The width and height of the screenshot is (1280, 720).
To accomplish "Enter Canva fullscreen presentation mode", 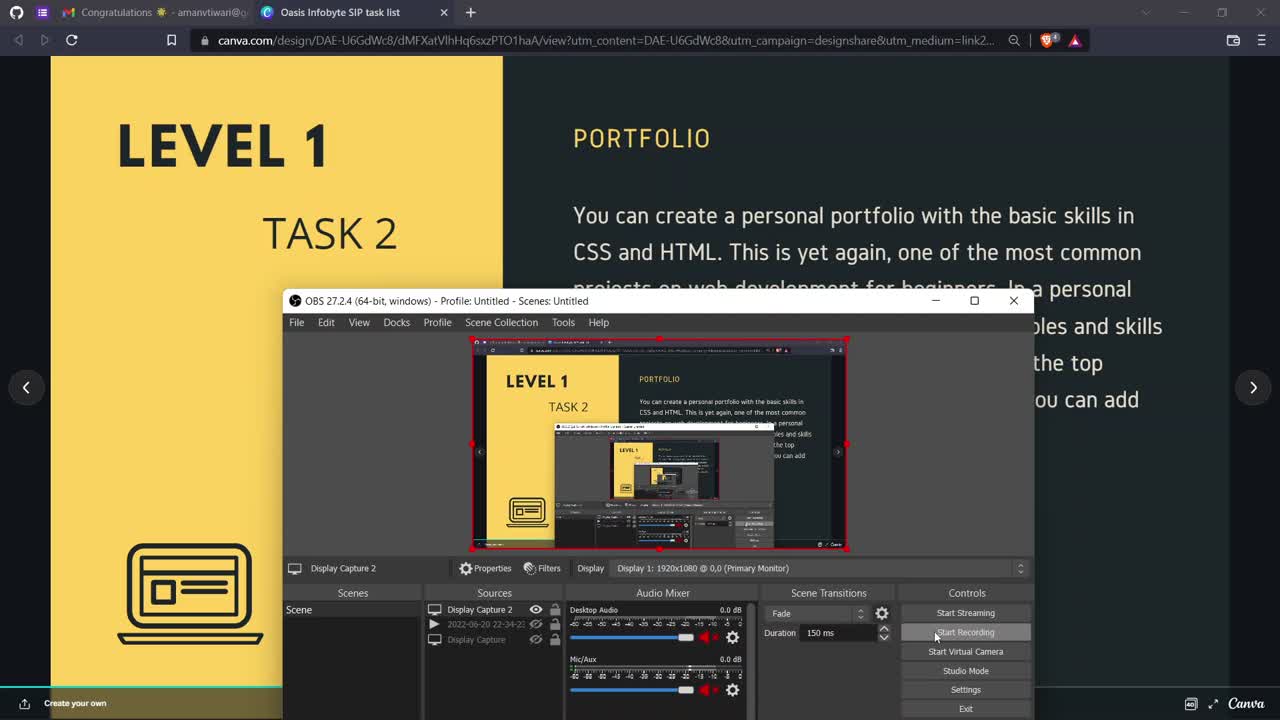I will click(1213, 704).
